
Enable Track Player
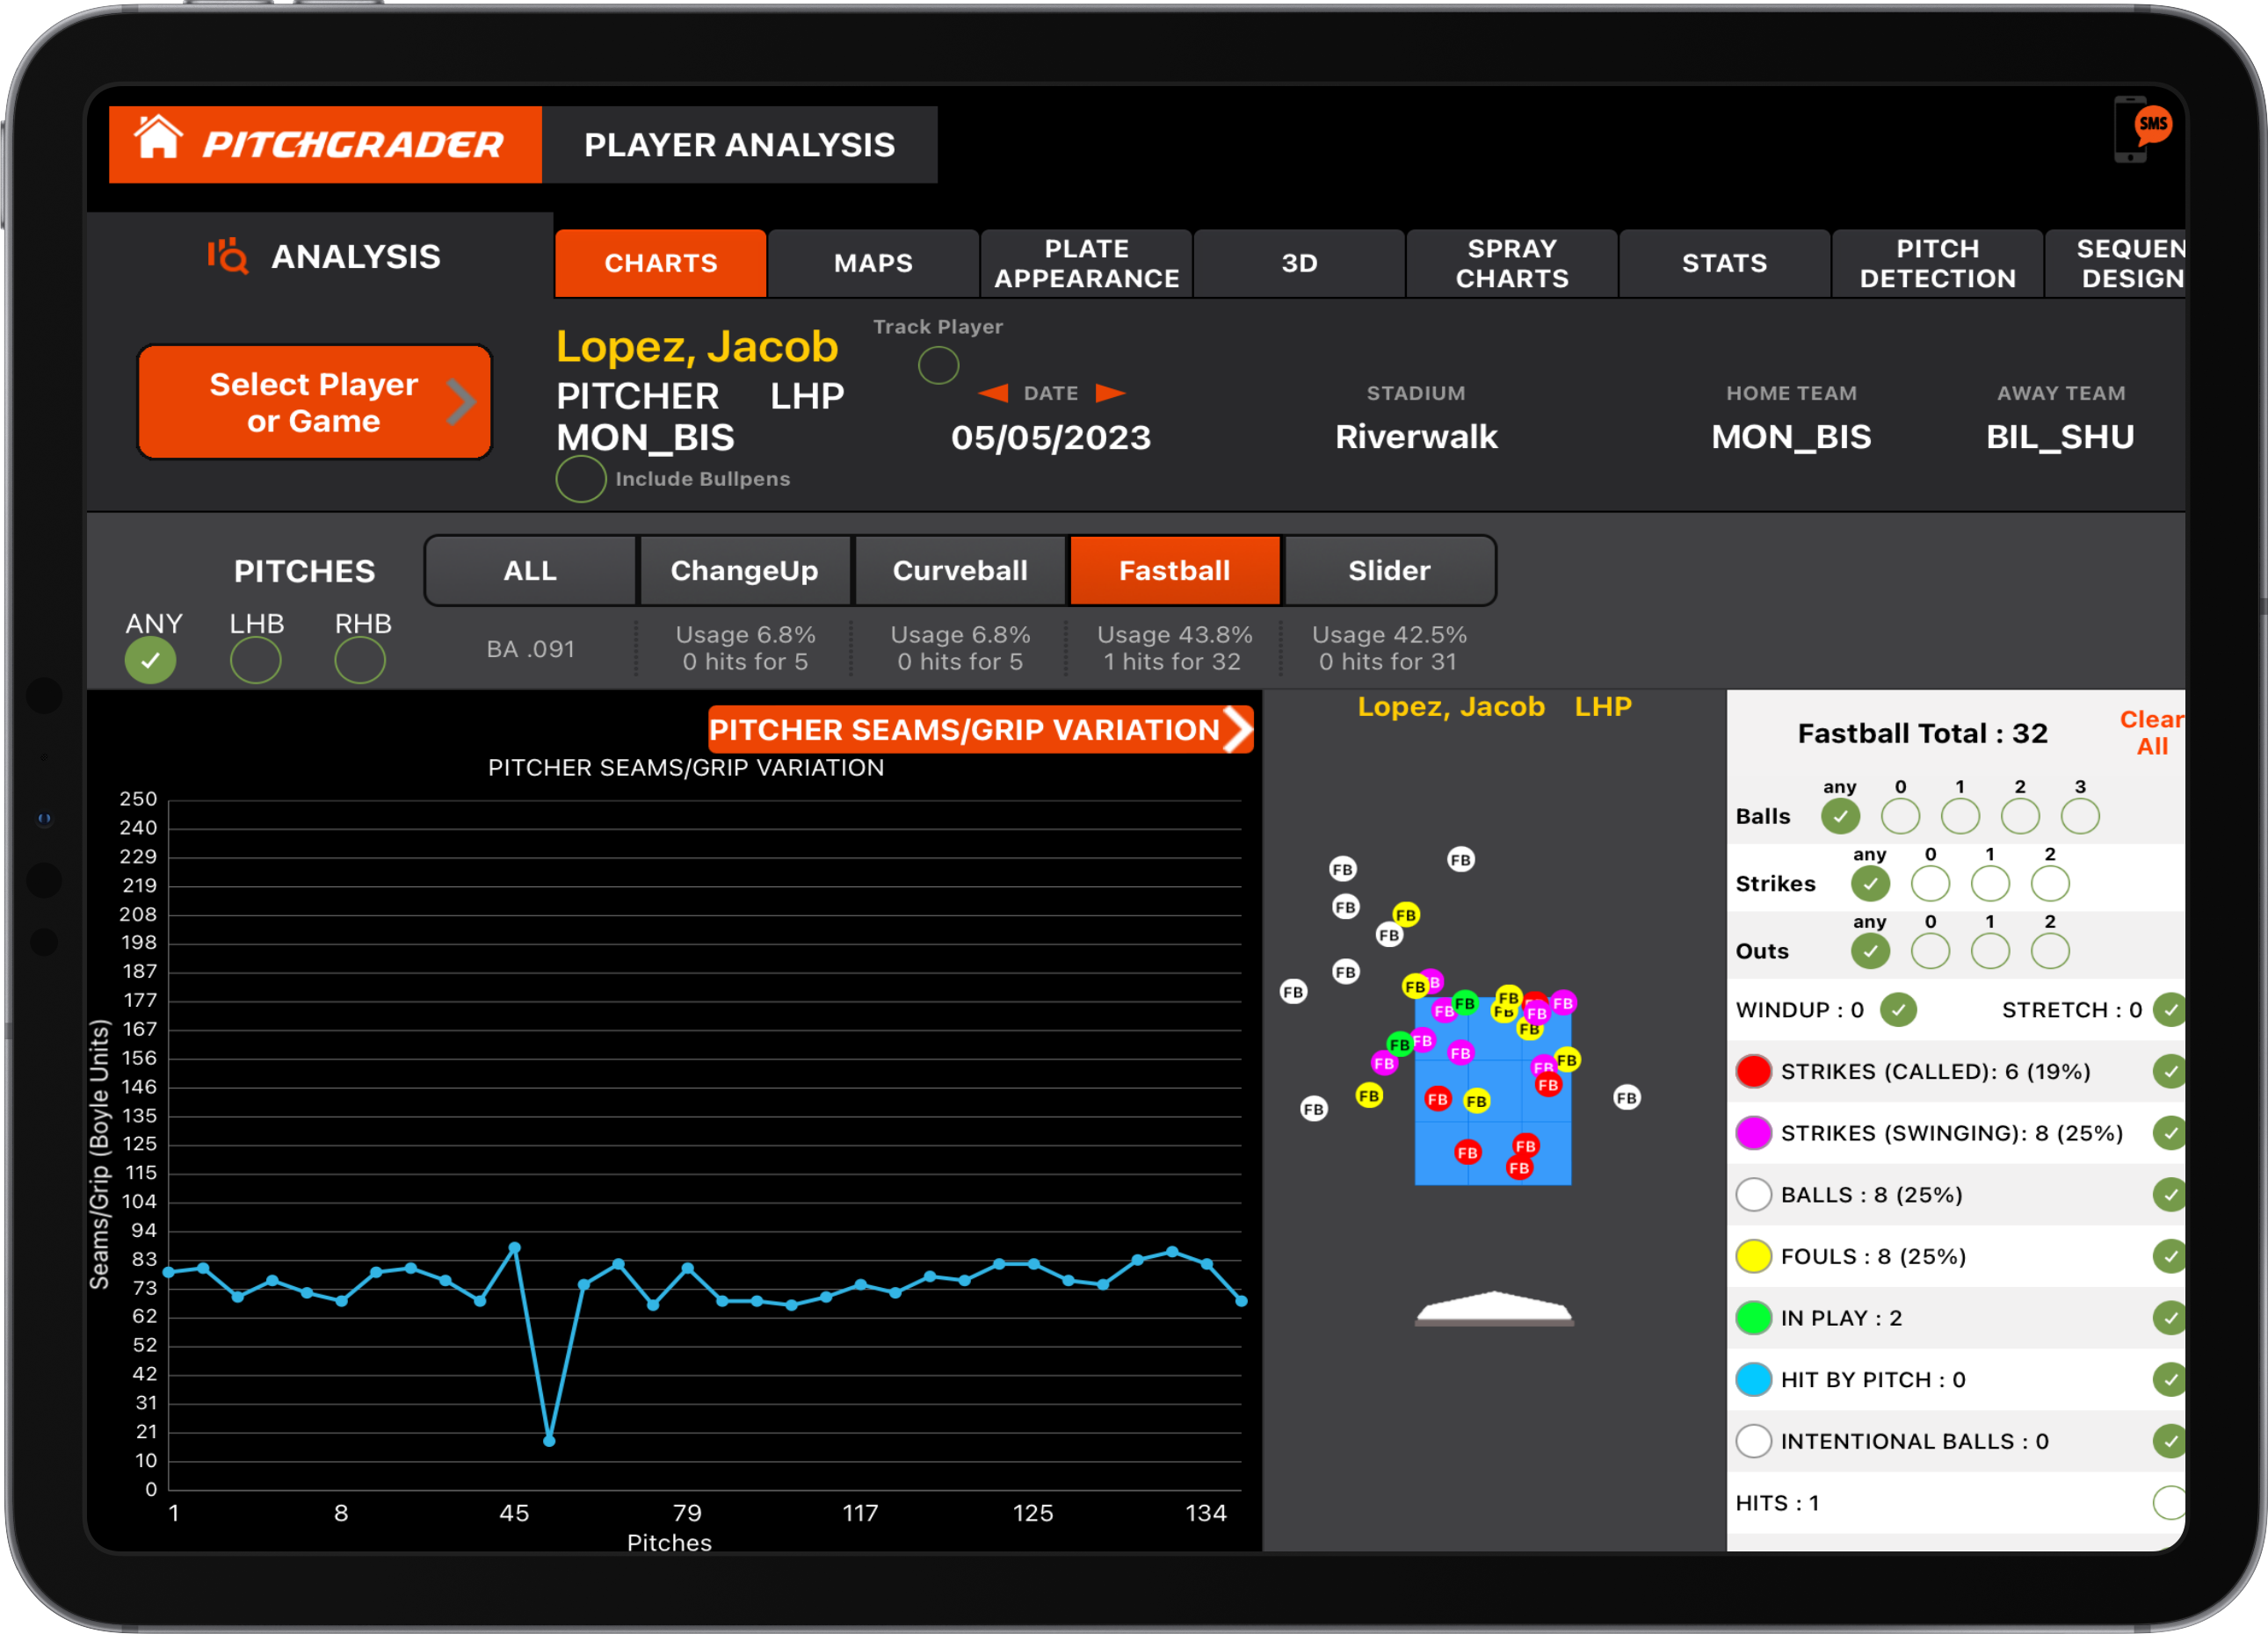(x=938, y=366)
